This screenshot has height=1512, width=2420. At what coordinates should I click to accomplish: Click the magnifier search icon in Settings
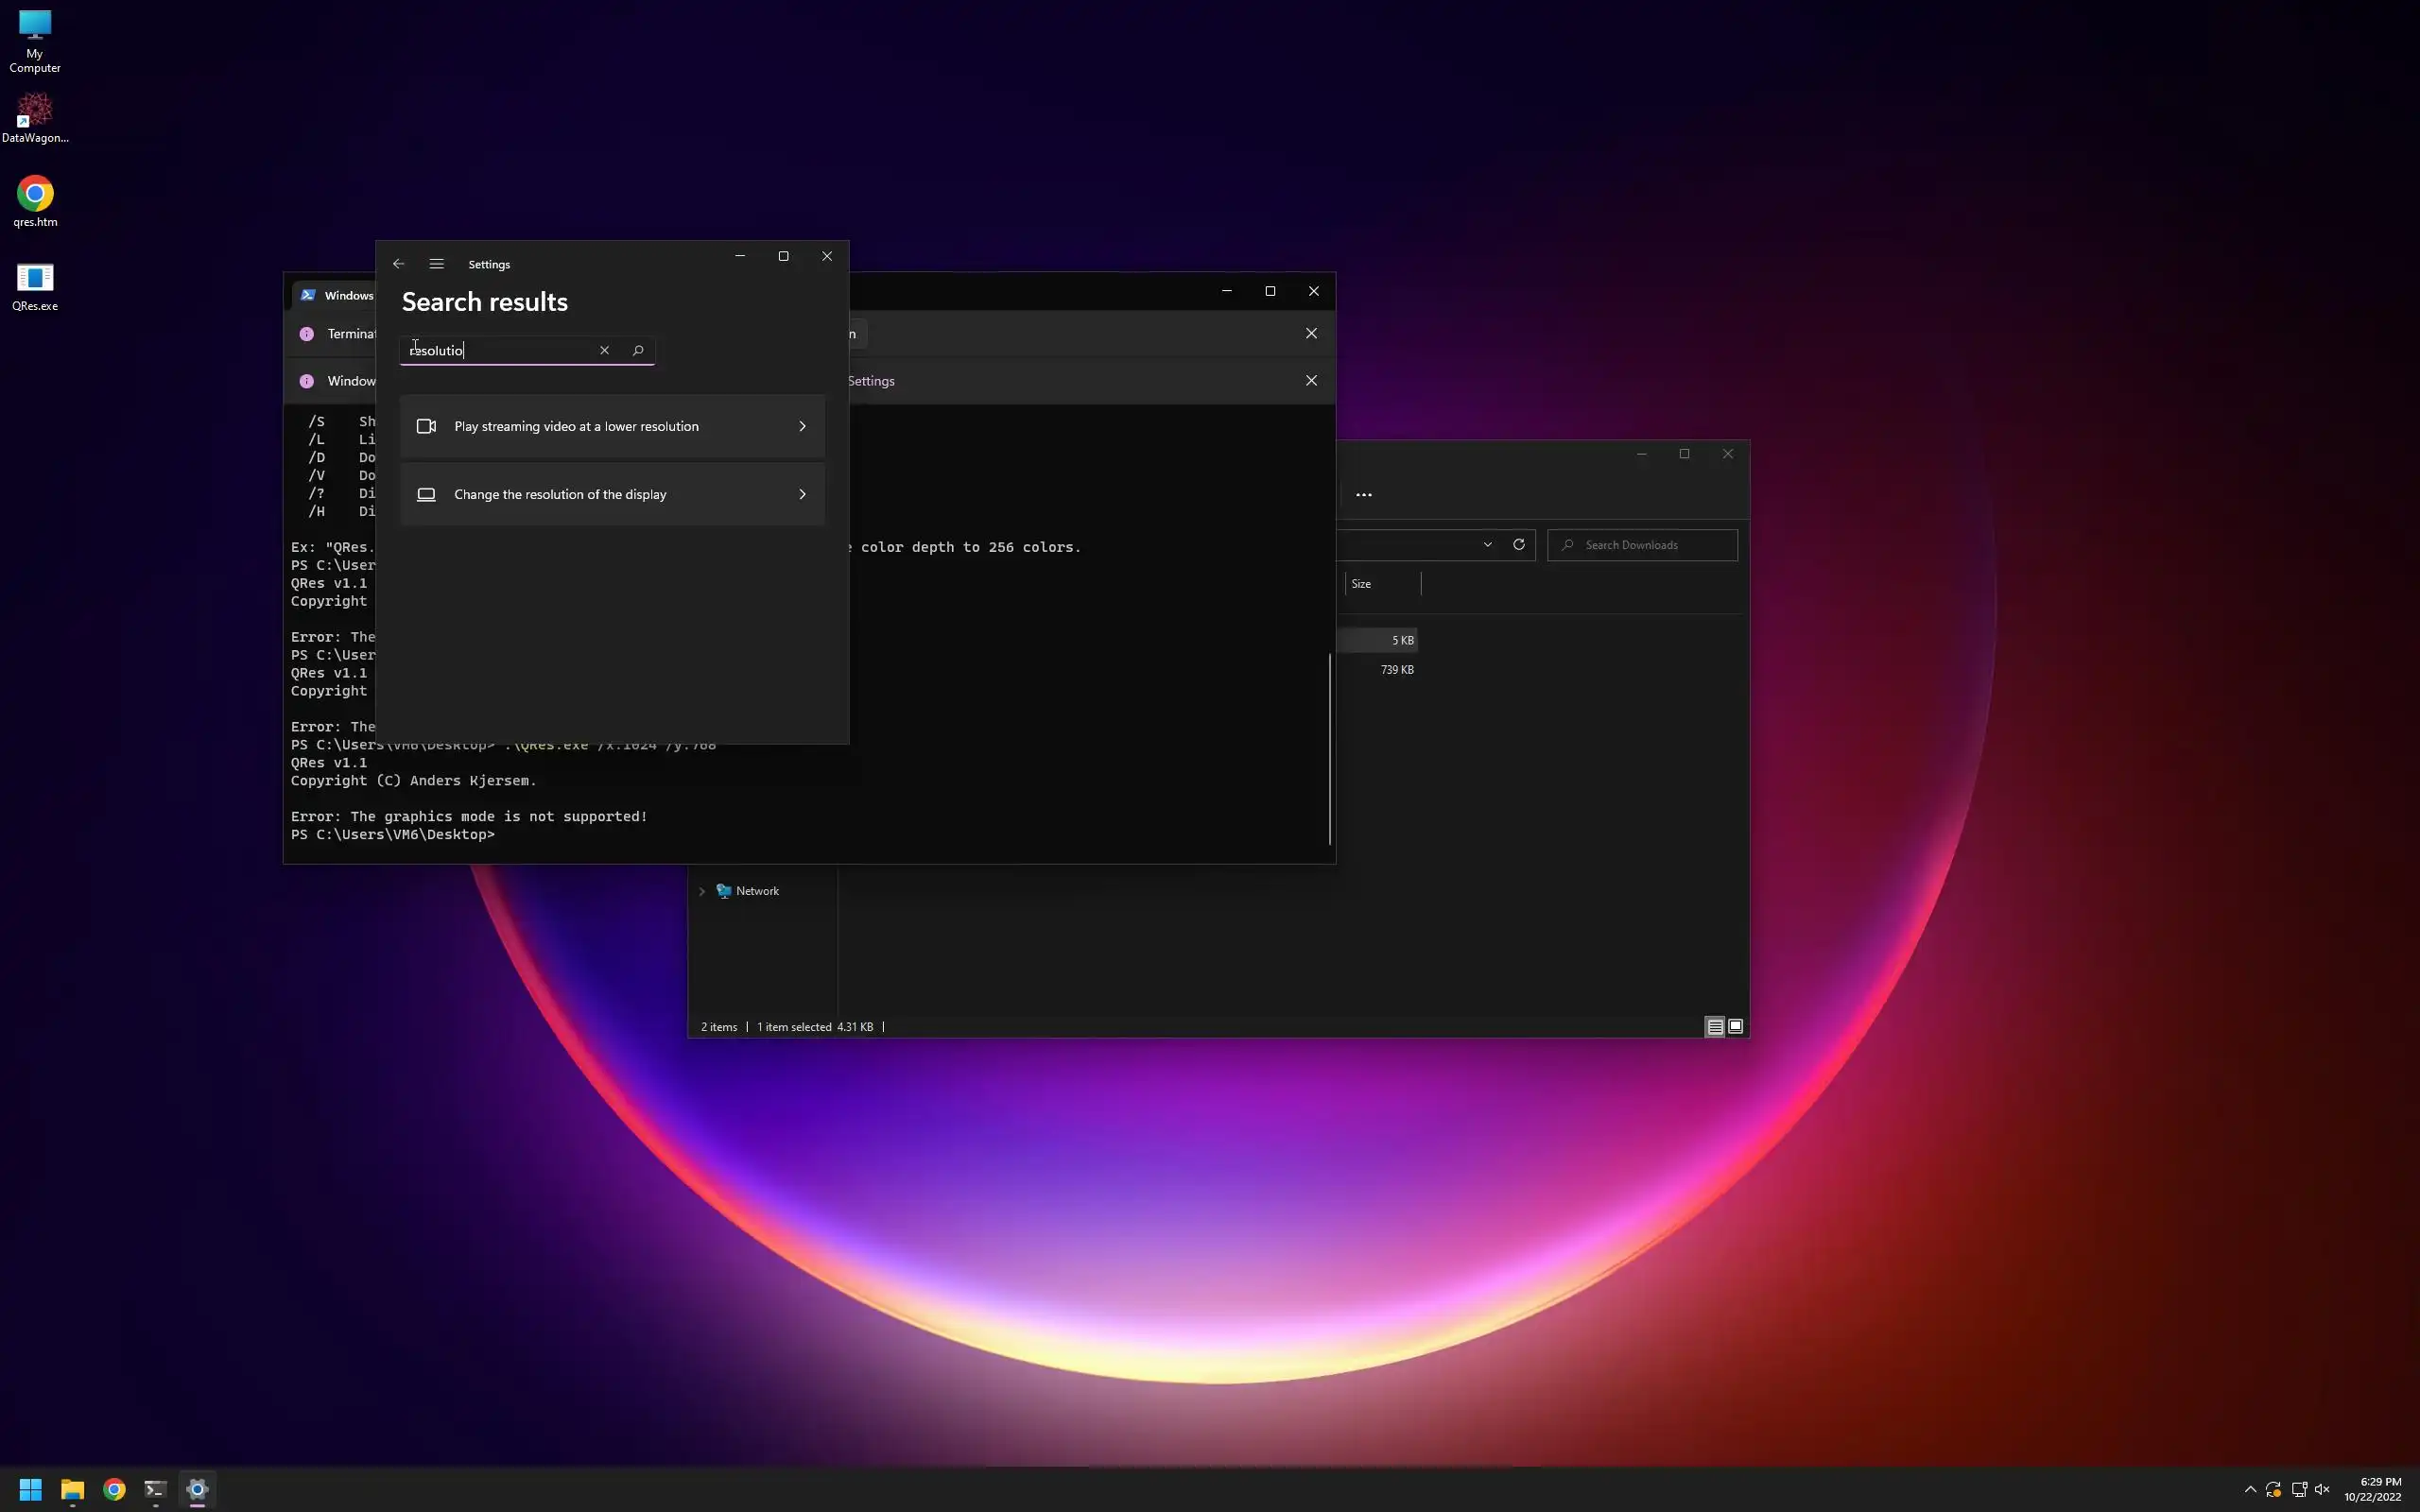638,350
